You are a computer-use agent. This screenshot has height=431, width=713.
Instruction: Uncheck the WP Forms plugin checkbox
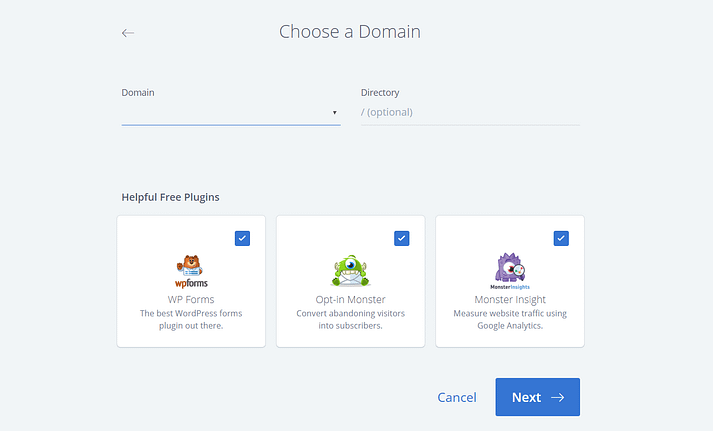[x=242, y=238]
